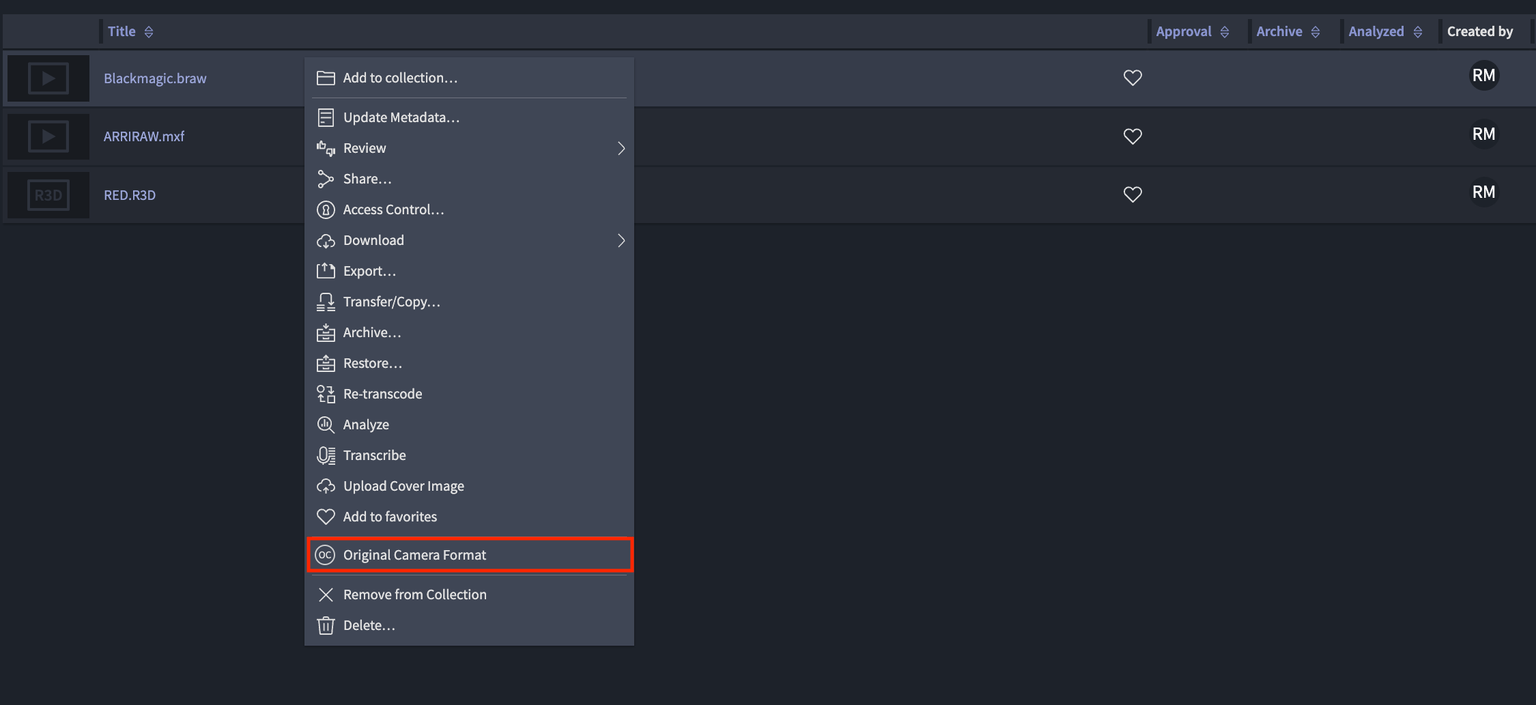Image resolution: width=1536 pixels, height=705 pixels.
Task: Choose Access Control… menu entry
Action: 469,210
